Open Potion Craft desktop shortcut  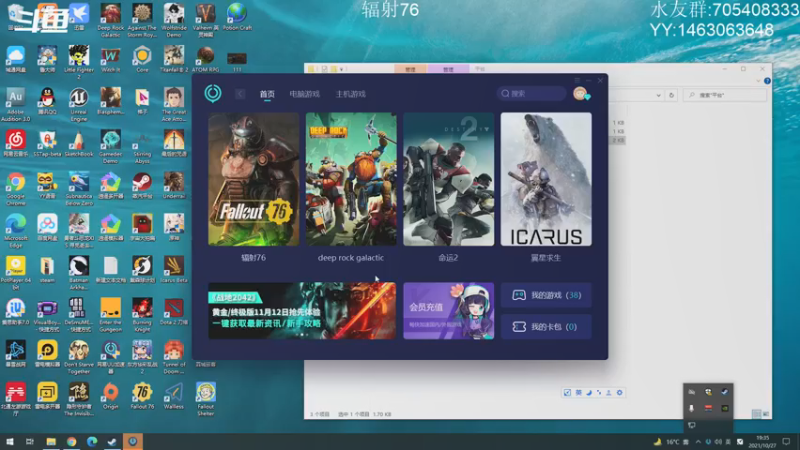(x=237, y=17)
